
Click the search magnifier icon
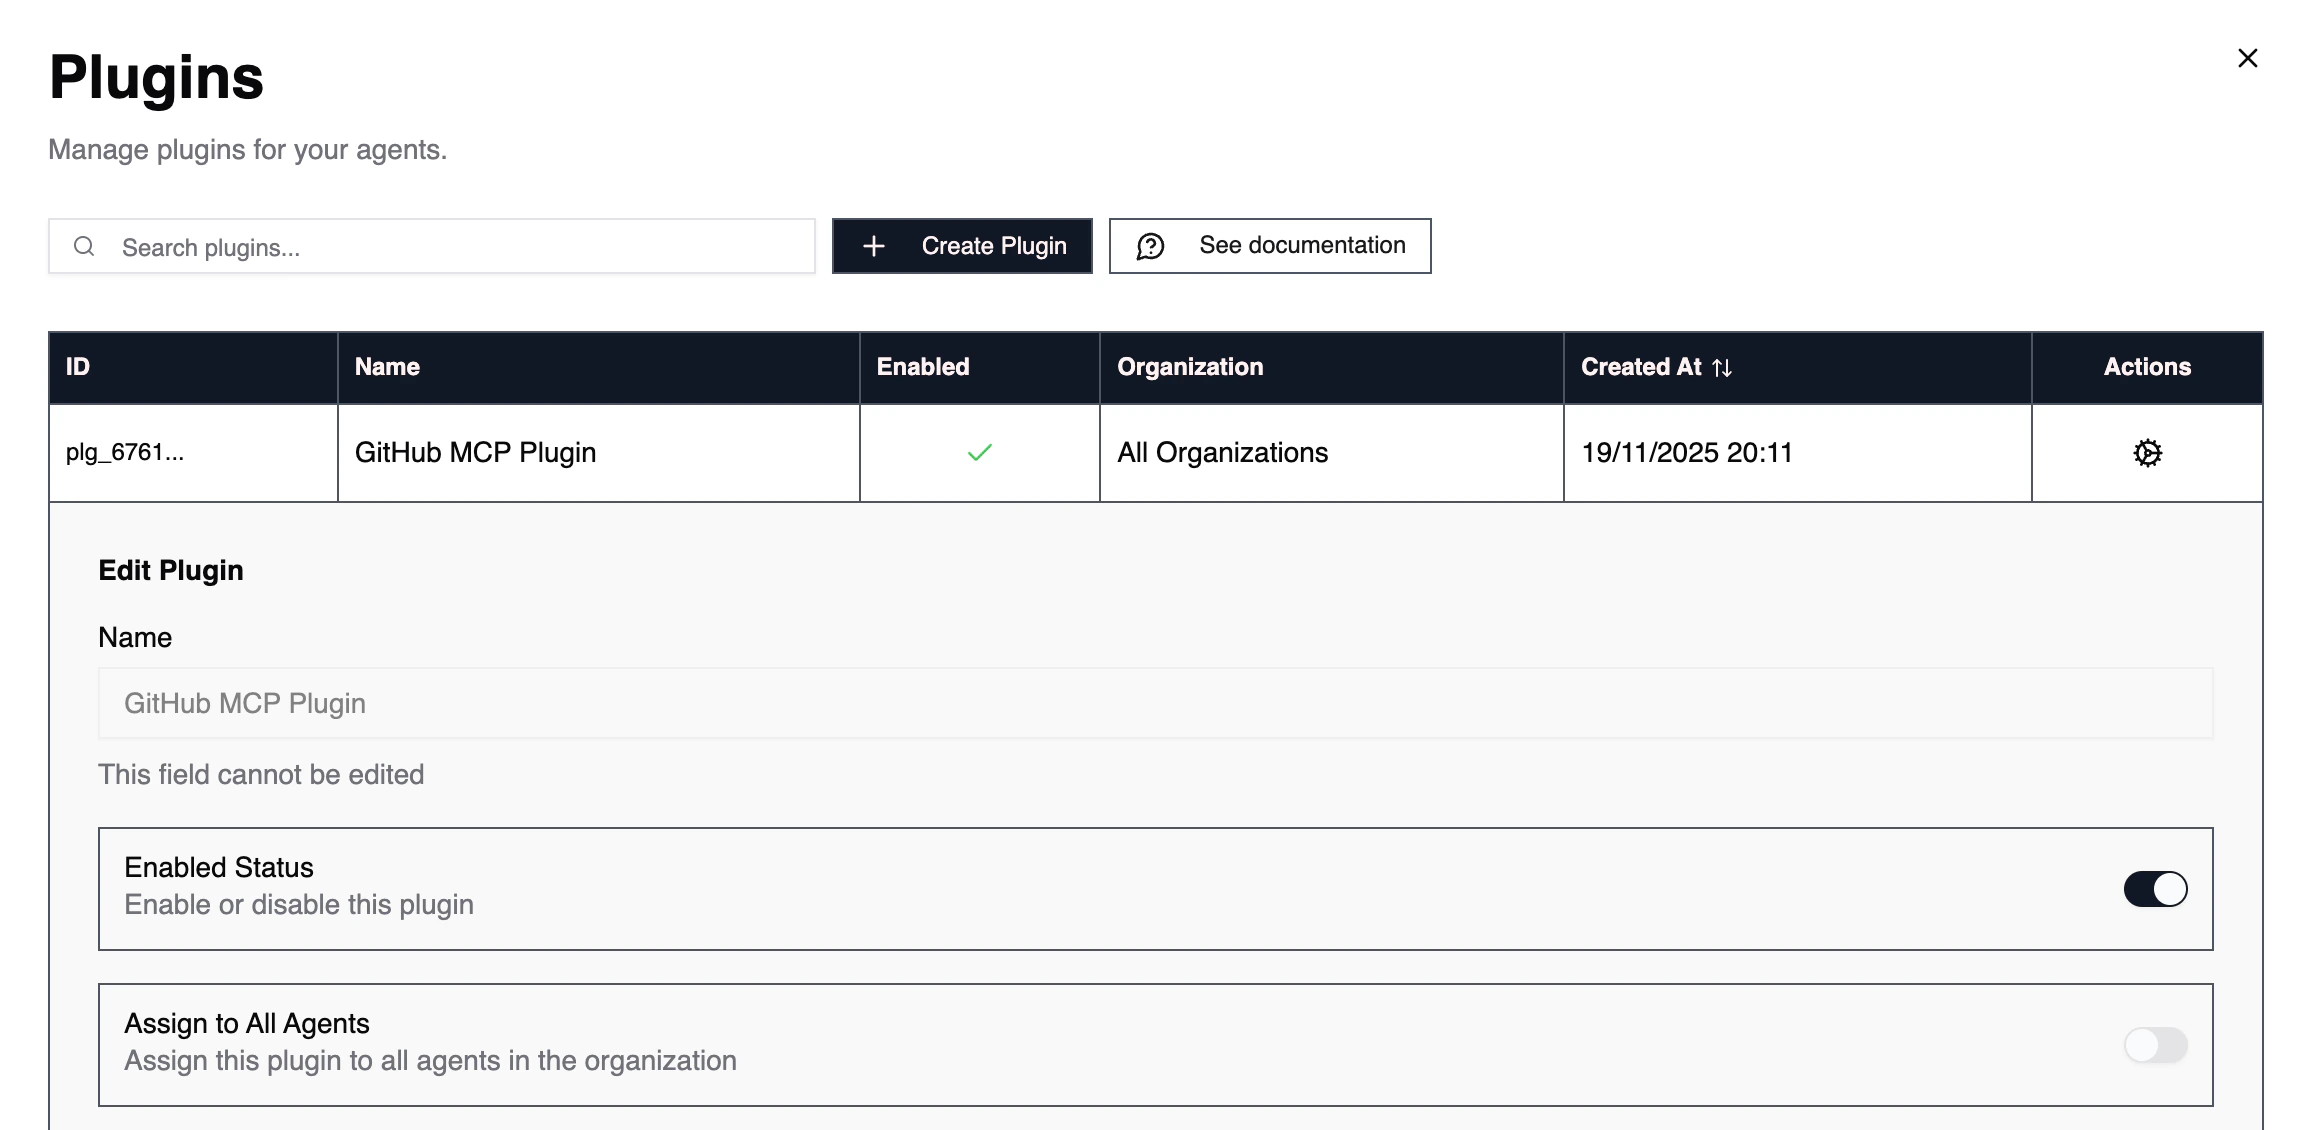pyautogui.click(x=85, y=246)
